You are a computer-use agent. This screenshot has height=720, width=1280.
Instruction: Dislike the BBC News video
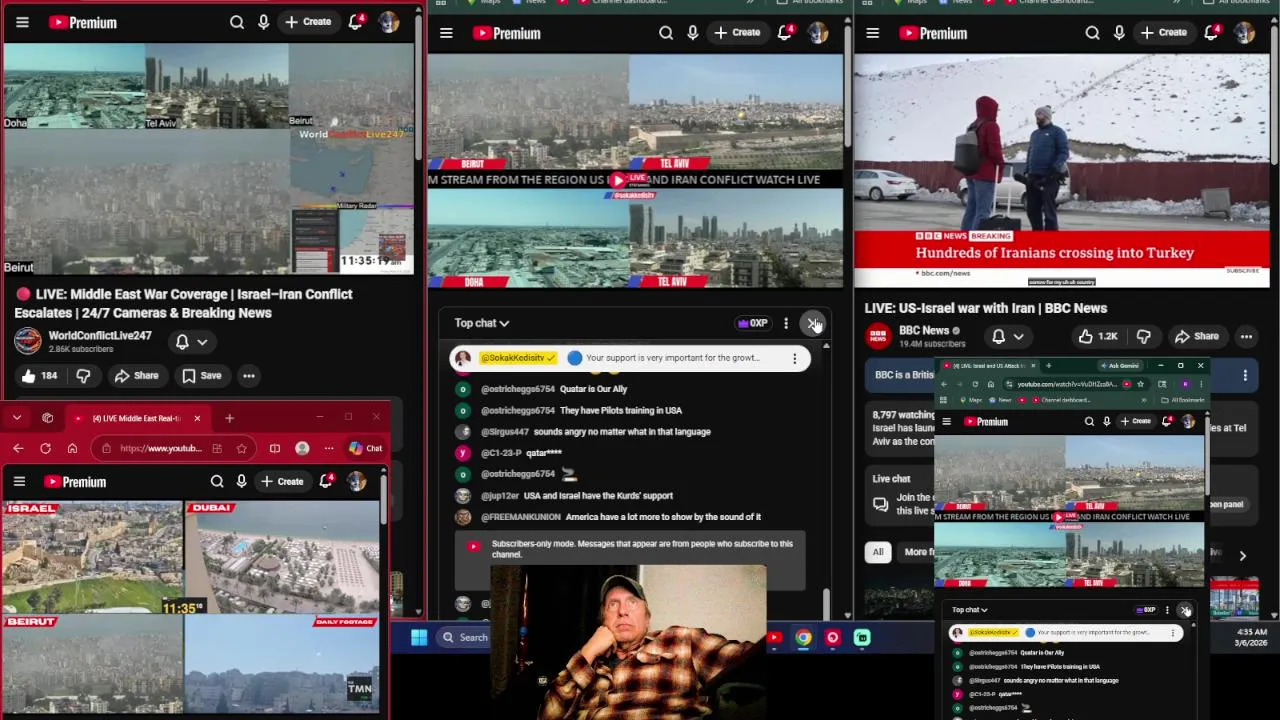click(x=1143, y=337)
